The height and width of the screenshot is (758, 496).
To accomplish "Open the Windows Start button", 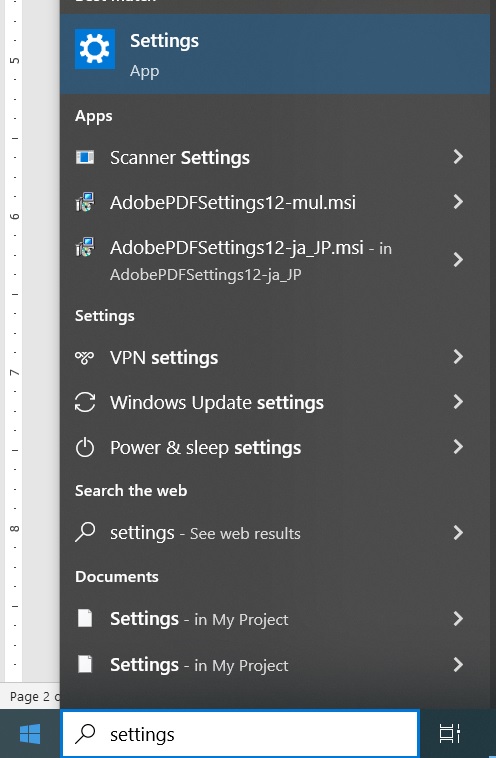I will [30, 734].
